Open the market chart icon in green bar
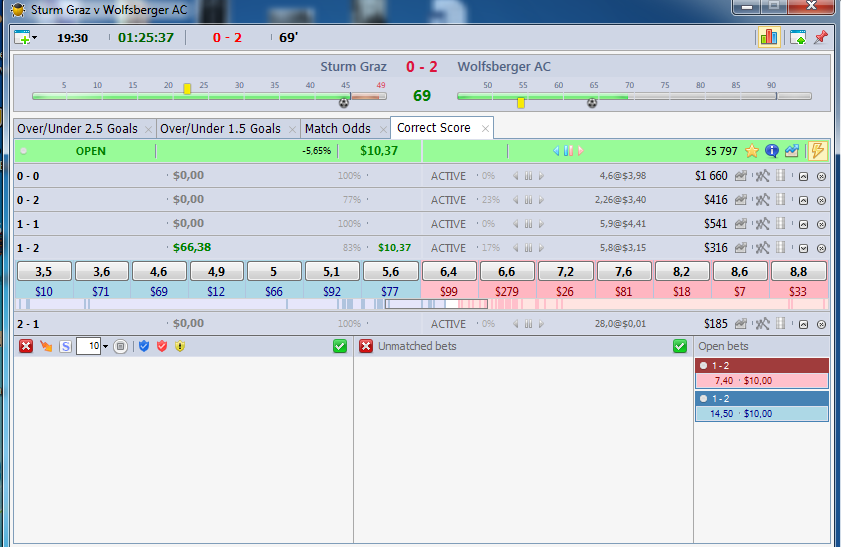This screenshot has width=841, height=547. (x=792, y=151)
